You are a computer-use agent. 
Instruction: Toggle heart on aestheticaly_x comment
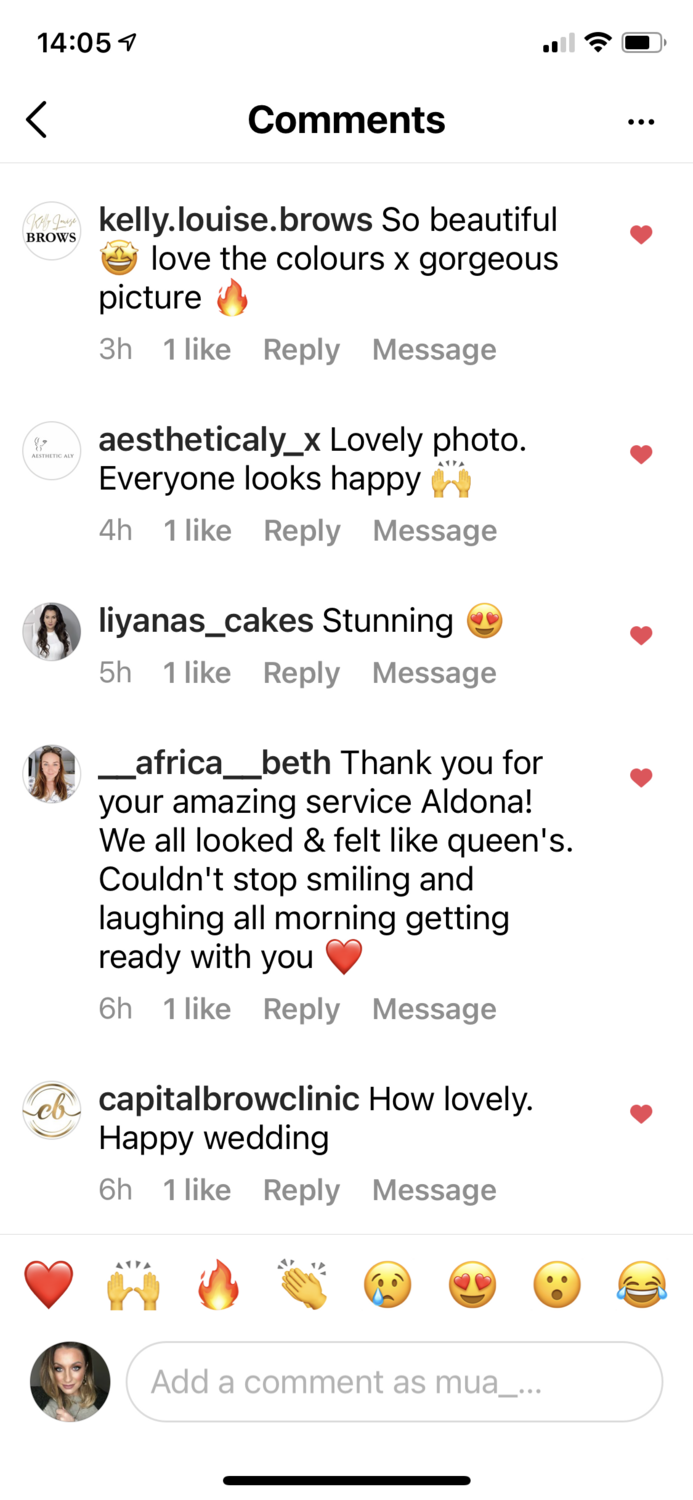641,455
